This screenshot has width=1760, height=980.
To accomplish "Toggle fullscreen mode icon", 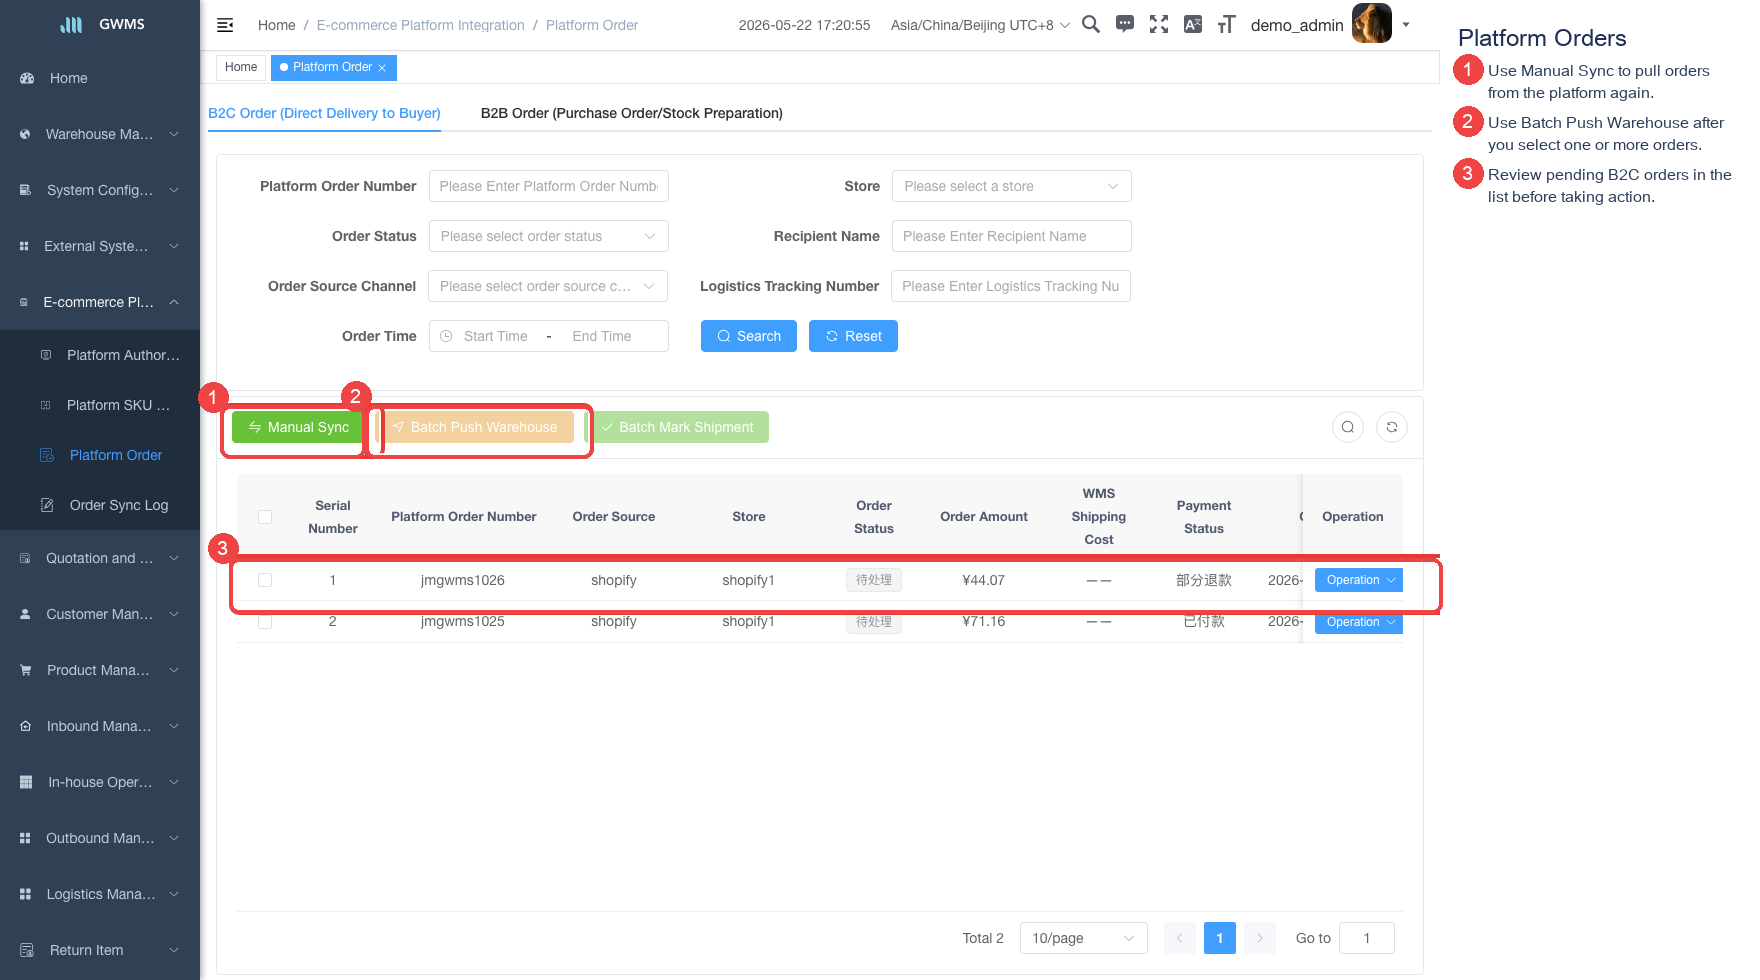I will point(1159,24).
